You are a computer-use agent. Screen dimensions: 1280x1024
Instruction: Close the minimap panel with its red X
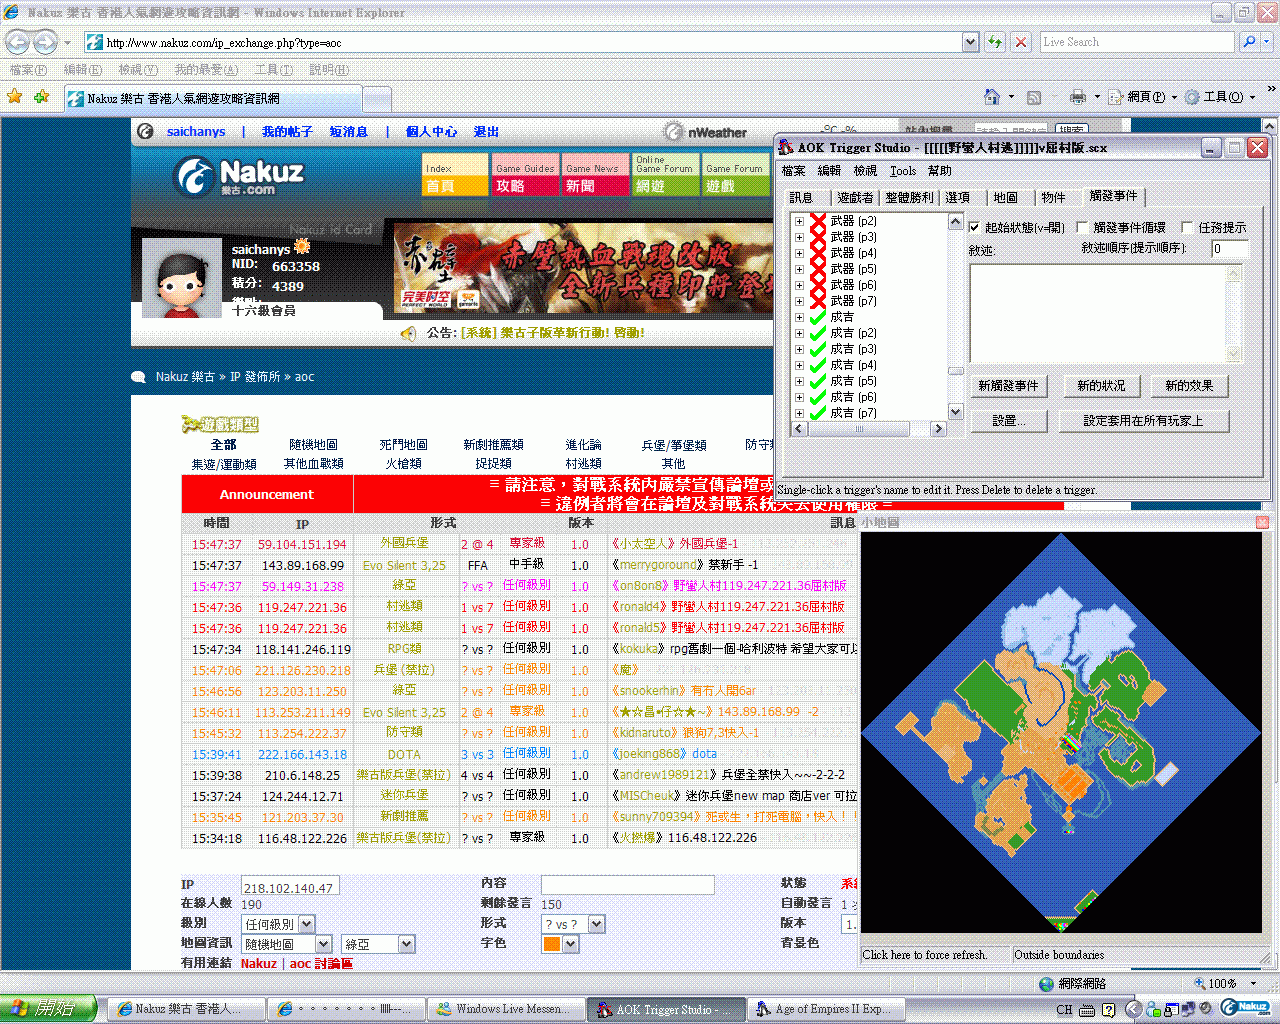[x=1262, y=522]
